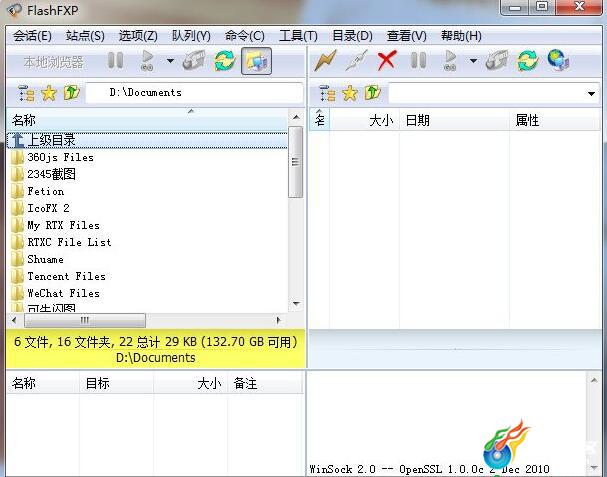Click the local pane pause button
This screenshot has width=607, height=477.
[115, 61]
